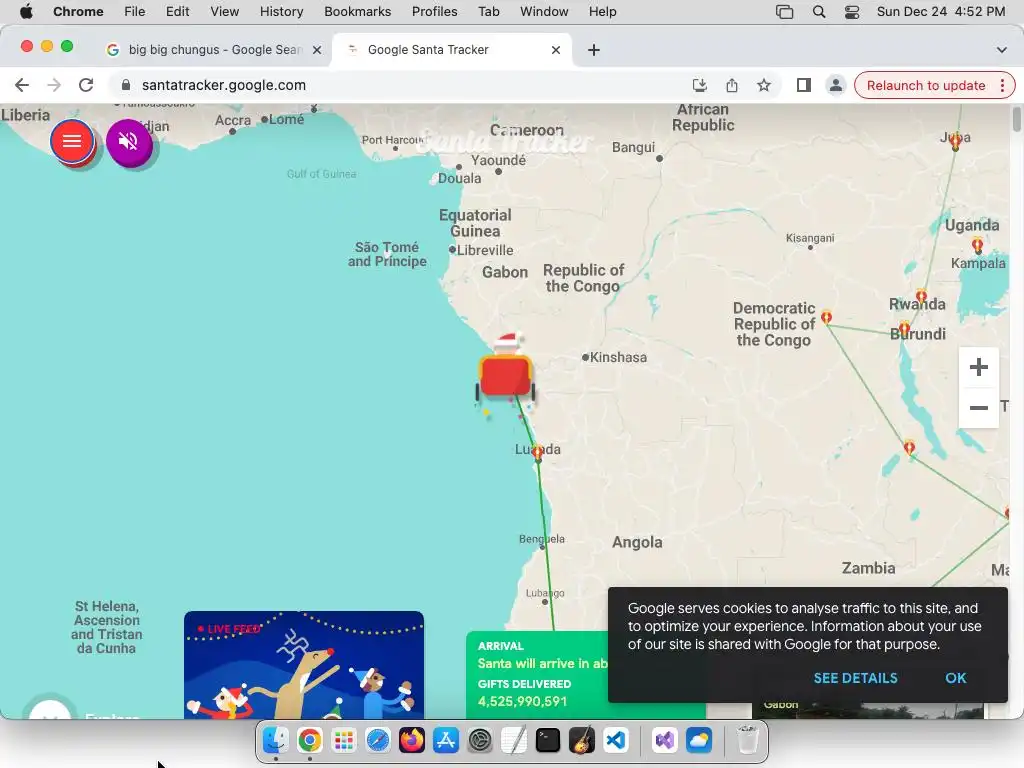This screenshot has height=768, width=1024.
Task: Open the View menu
Action: (x=225, y=12)
